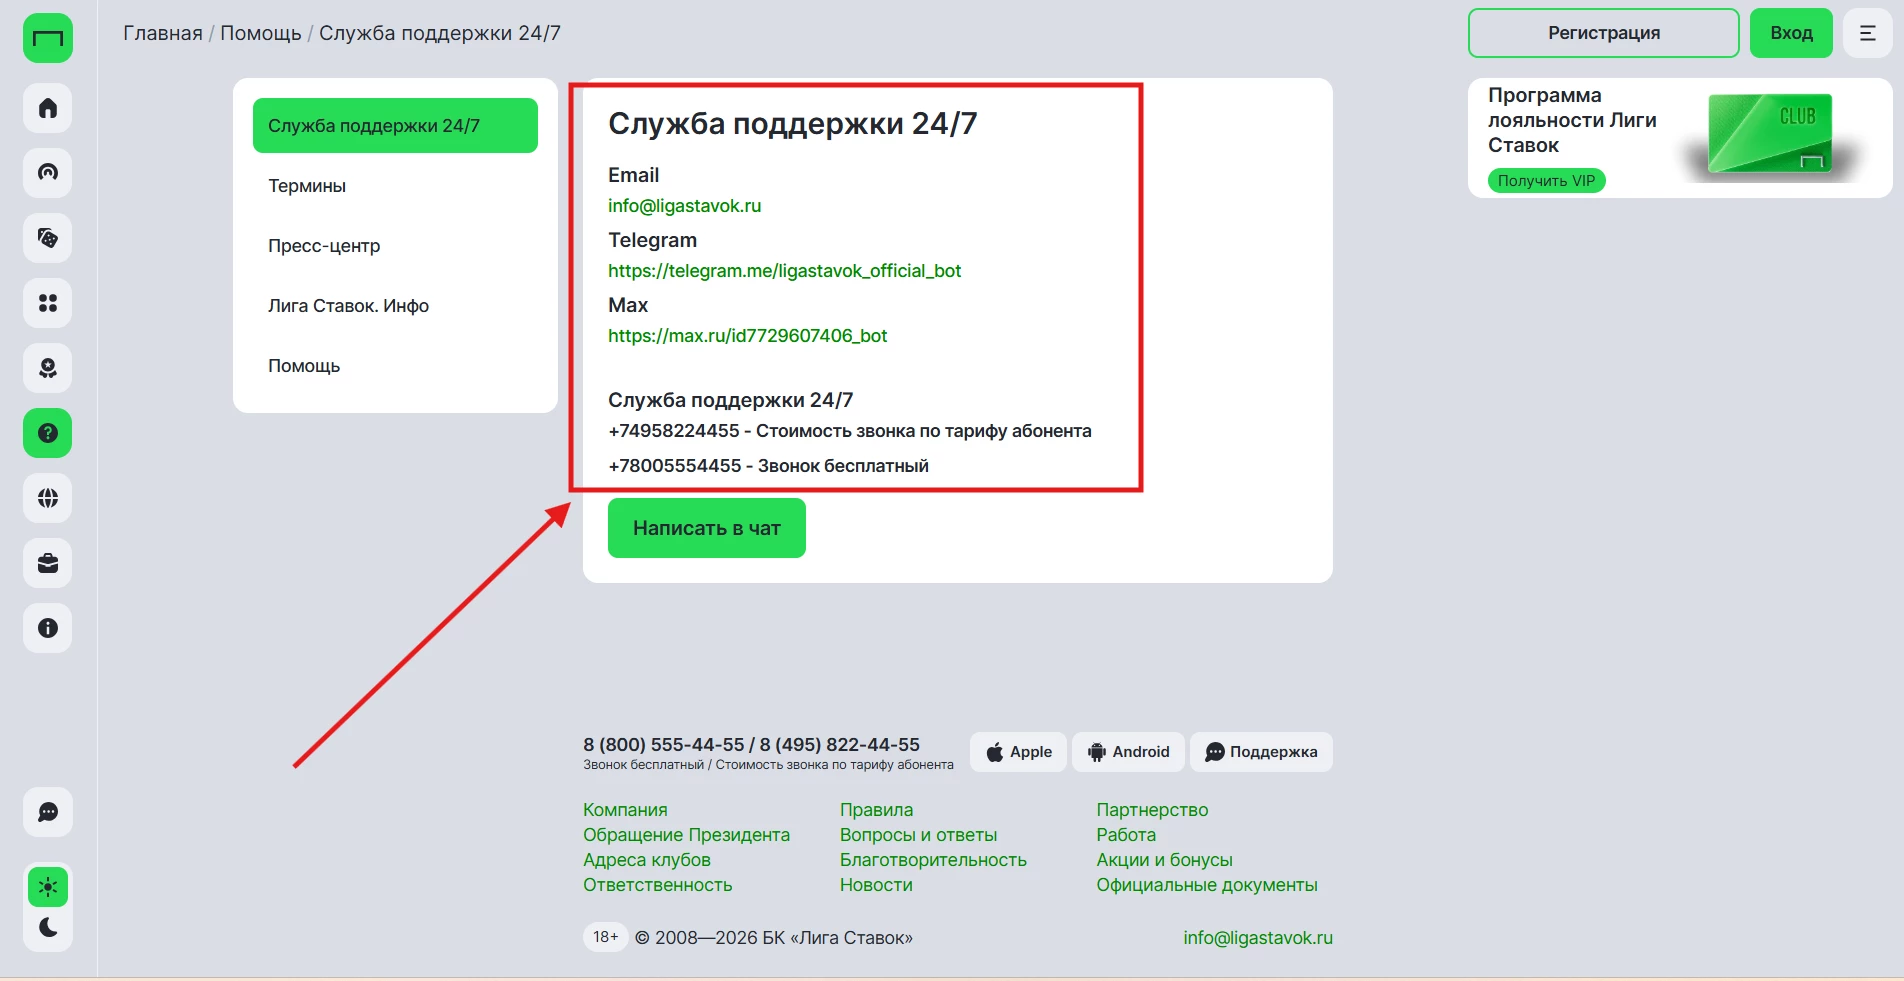Click the Главная breadcrumb
This screenshot has height=981, width=1904.
coord(163,33)
